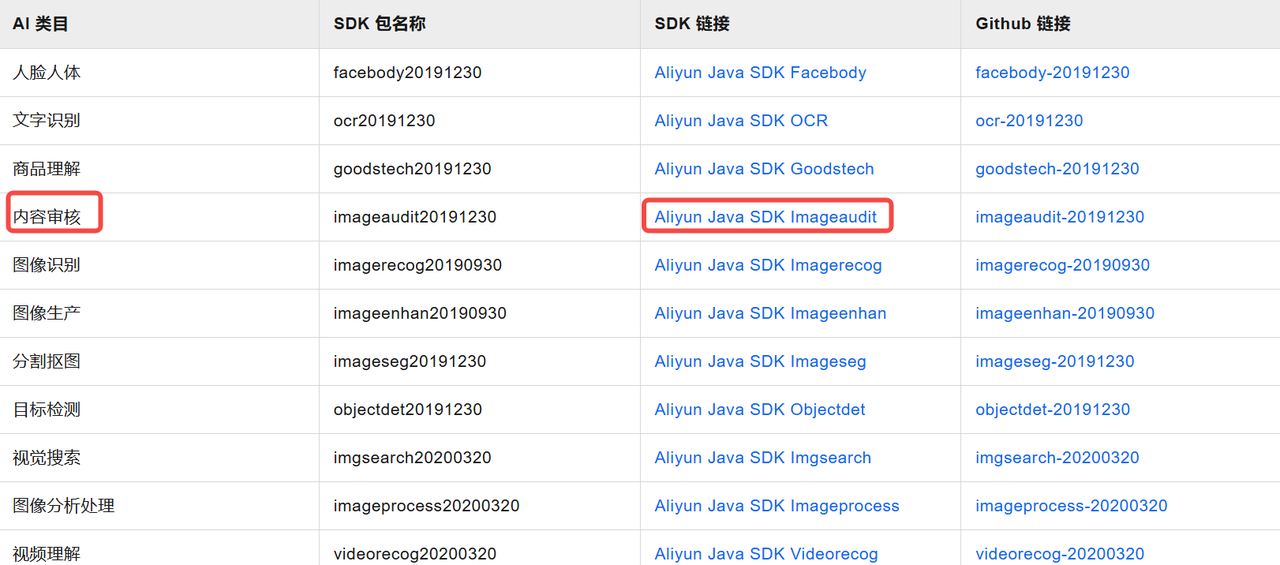Open Aliyun Java SDK Imageaudit link
This screenshot has width=1280, height=565.
[765, 217]
